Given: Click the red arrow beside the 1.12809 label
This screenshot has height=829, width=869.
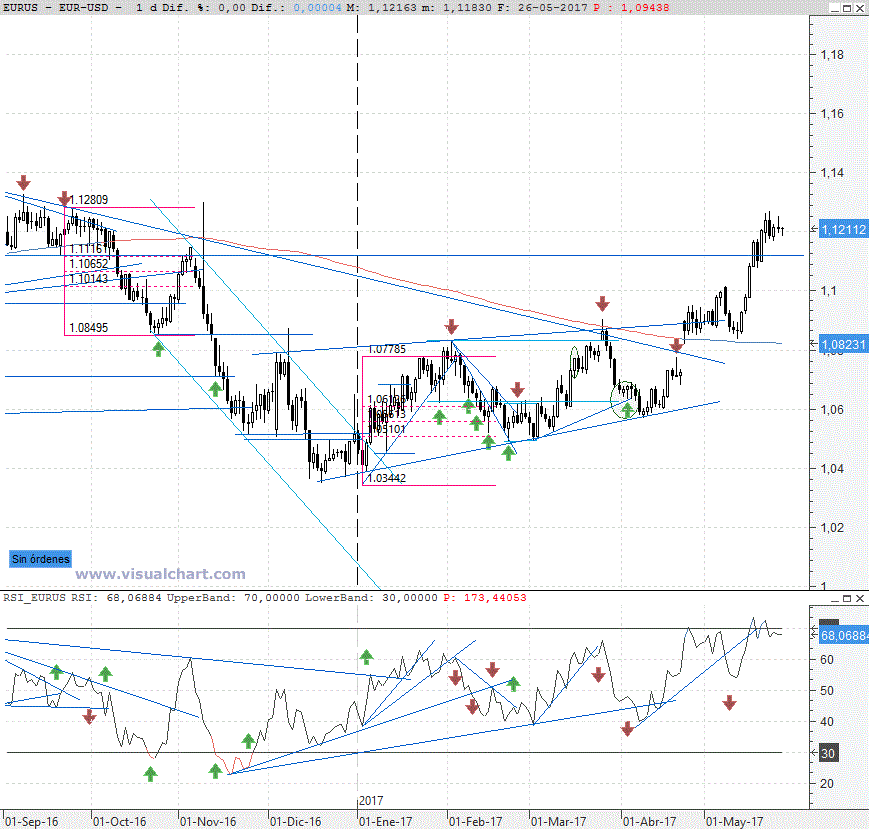Looking at the screenshot, I should coord(65,198).
